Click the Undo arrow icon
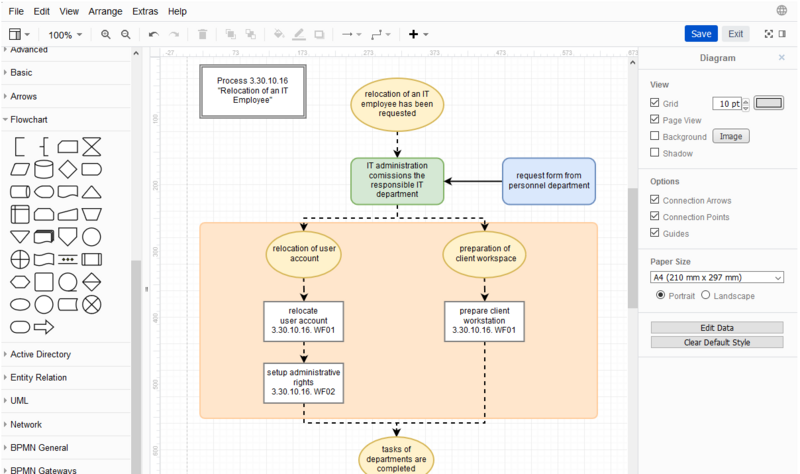Image resolution: width=800 pixels, height=474 pixels. tap(153, 34)
